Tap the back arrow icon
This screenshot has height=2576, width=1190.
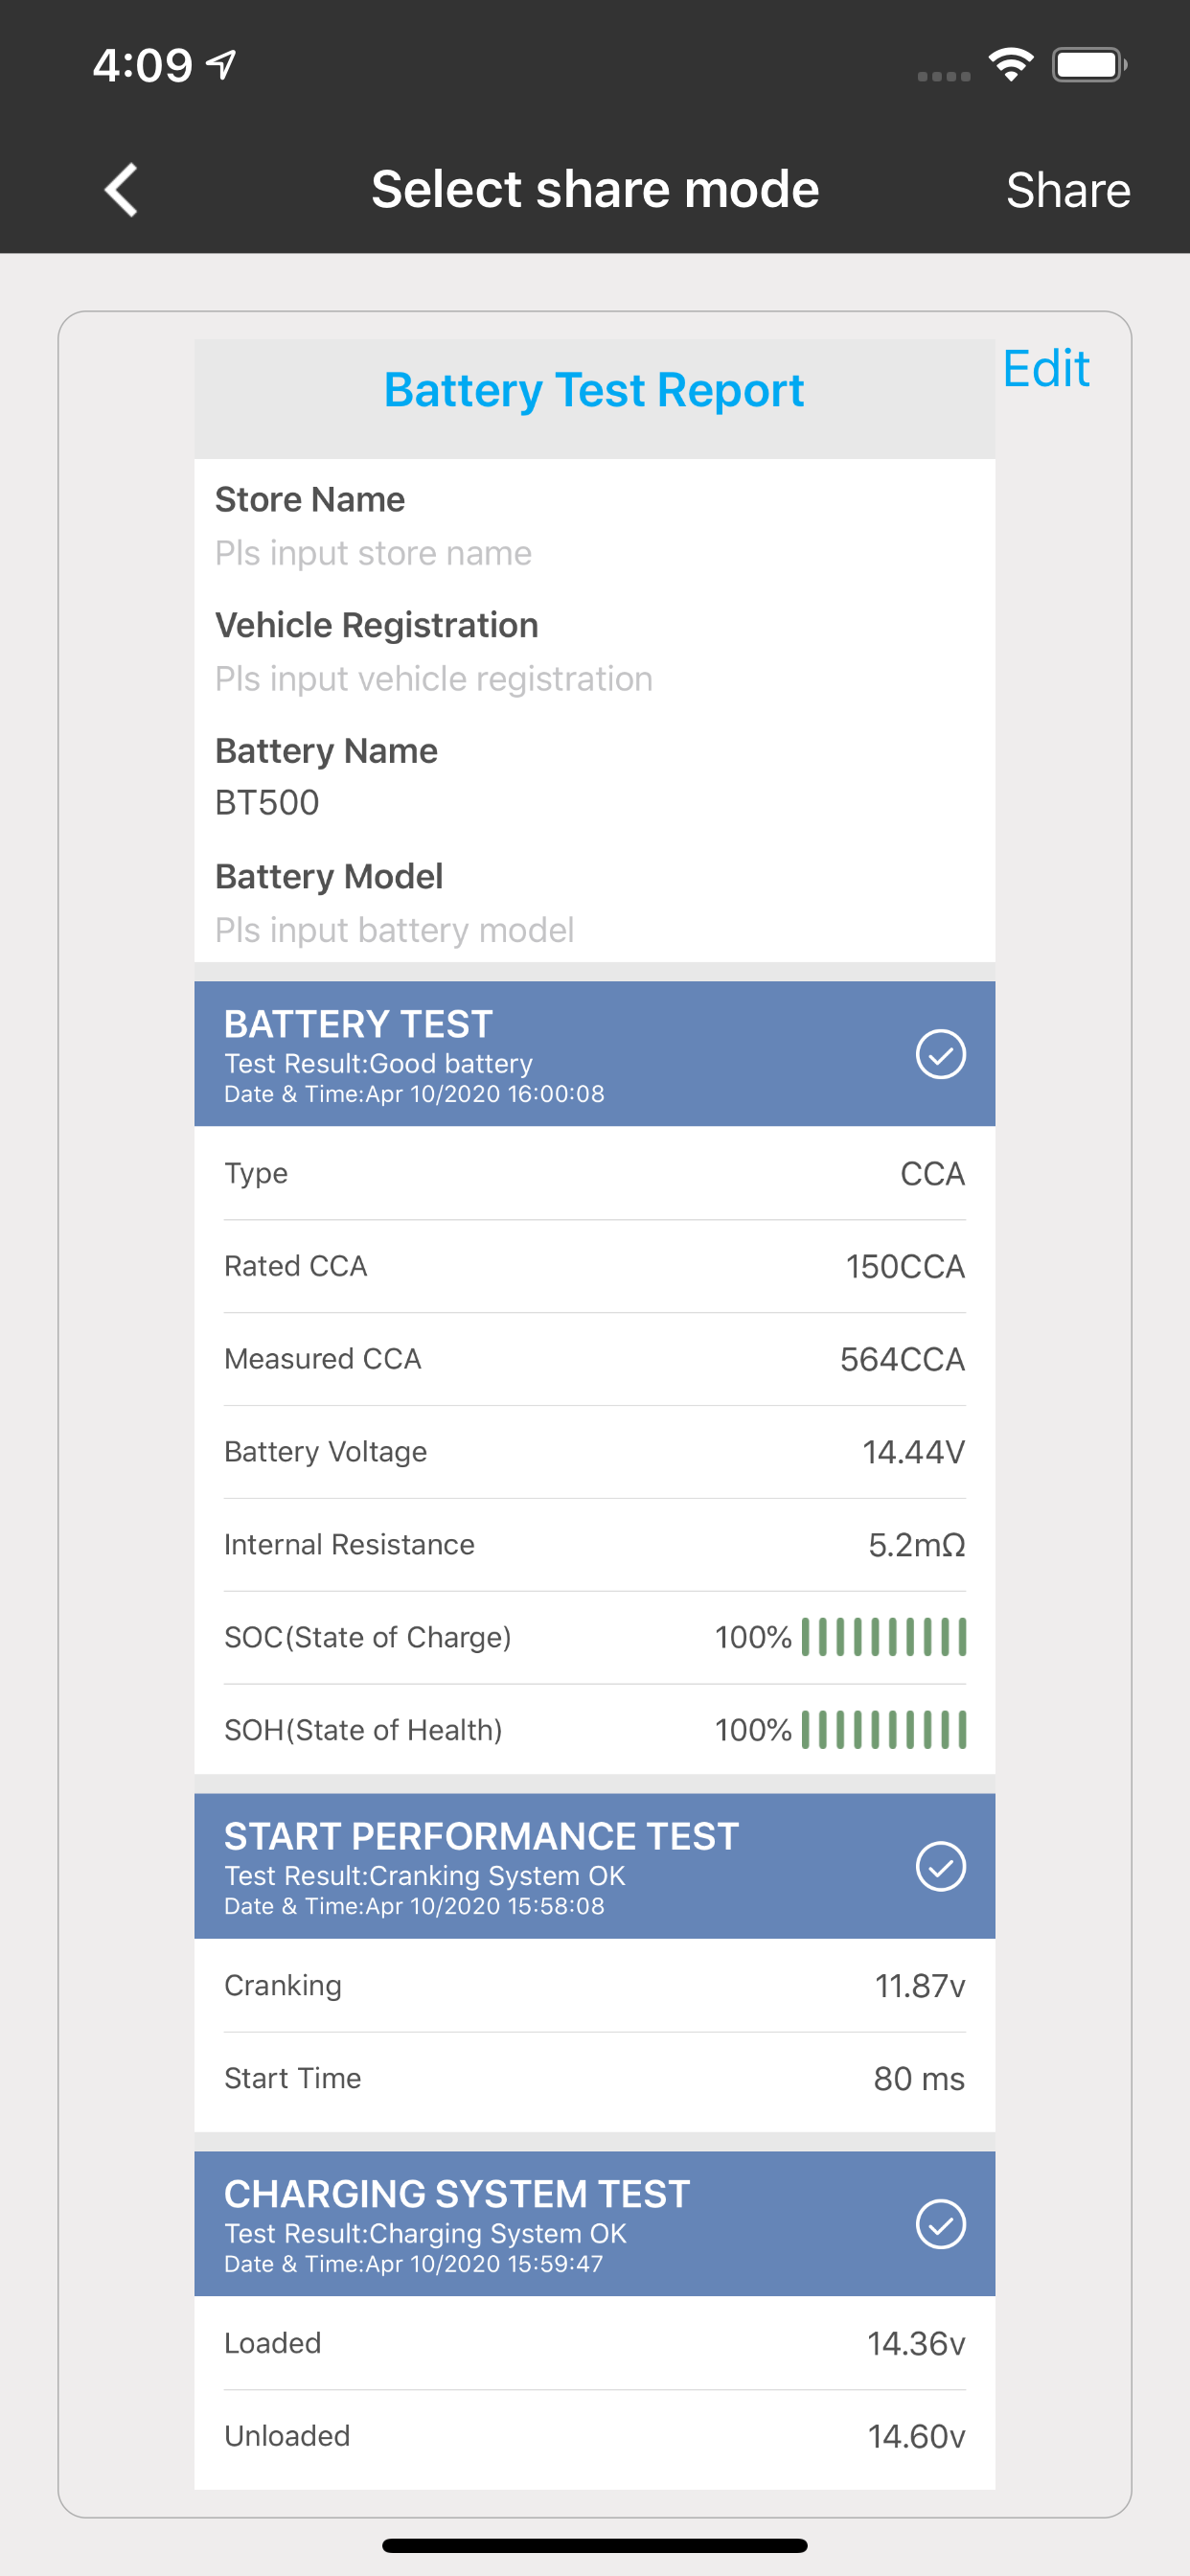[x=122, y=190]
